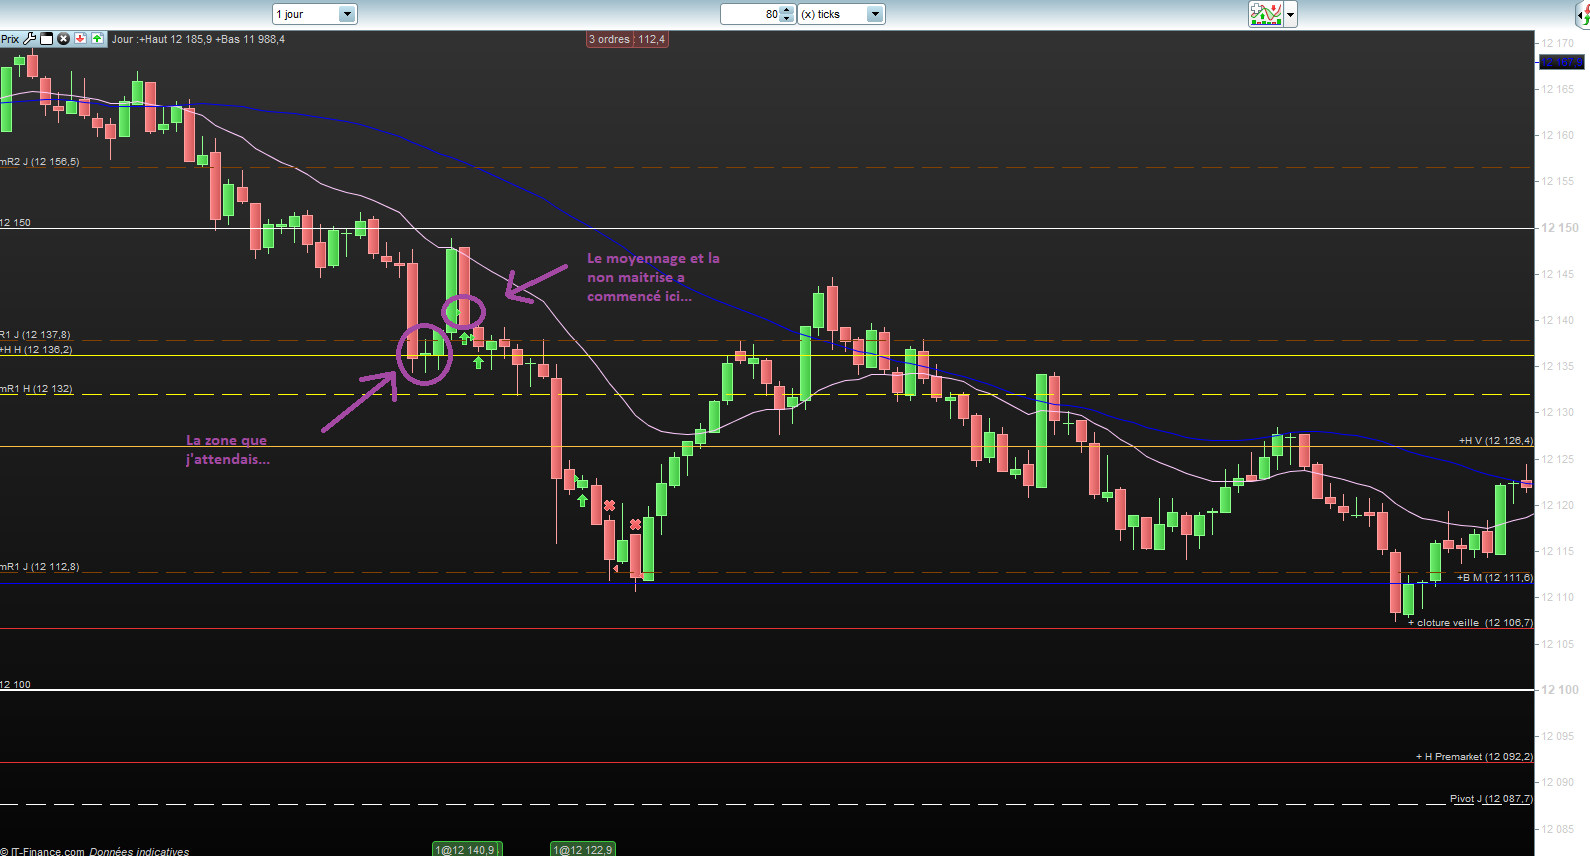Click the '112,4' orders value badge
Screen dimensions: 1590x856
pyautogui.click(x=651, y=39)
